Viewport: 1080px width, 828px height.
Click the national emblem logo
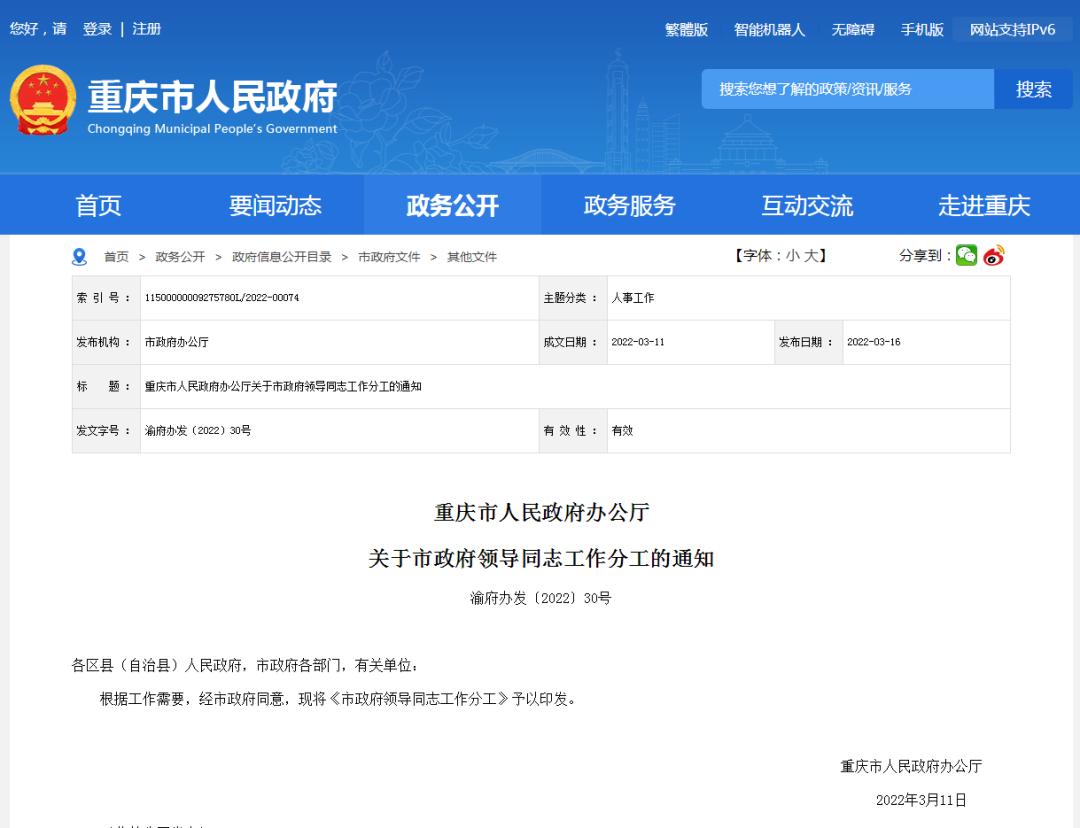click(43, 101)
